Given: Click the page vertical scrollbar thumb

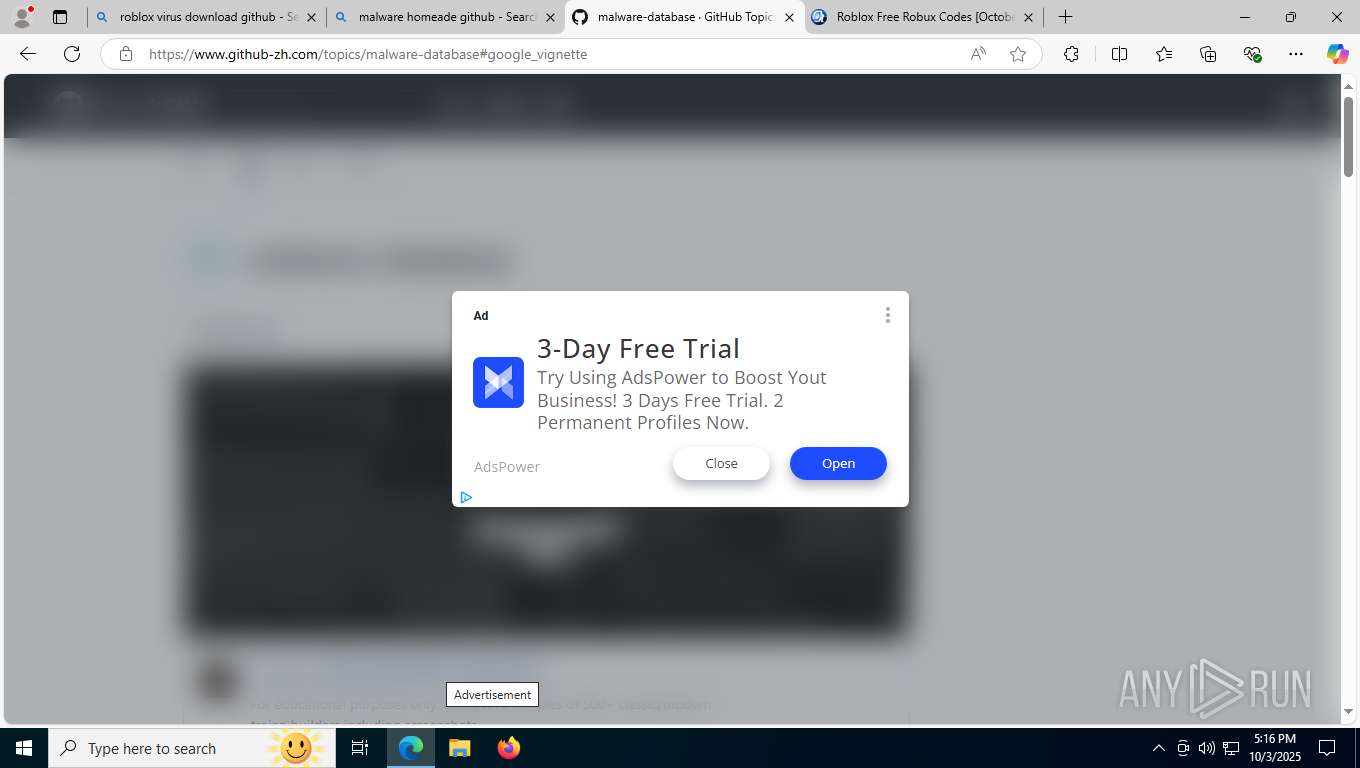Looking at the screenshot, I should (1348, 135).
